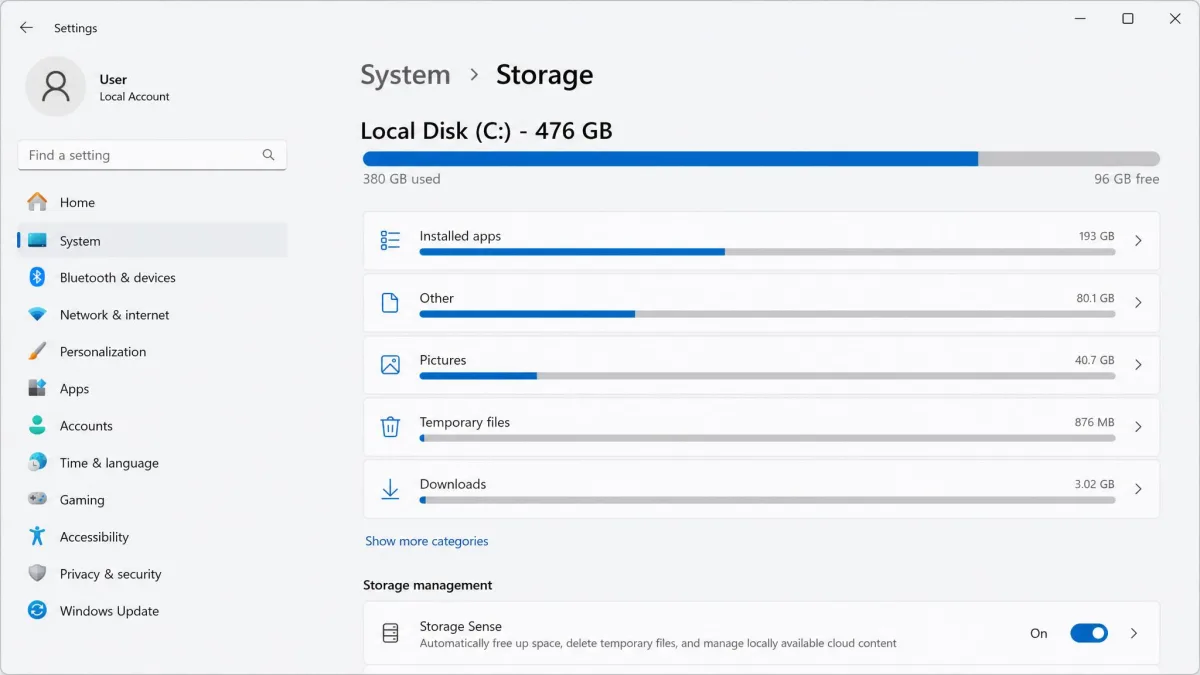This screenshot has width=1200, height=675.
Task: Click the 96 GB free text
Action: coord(1127,179)
